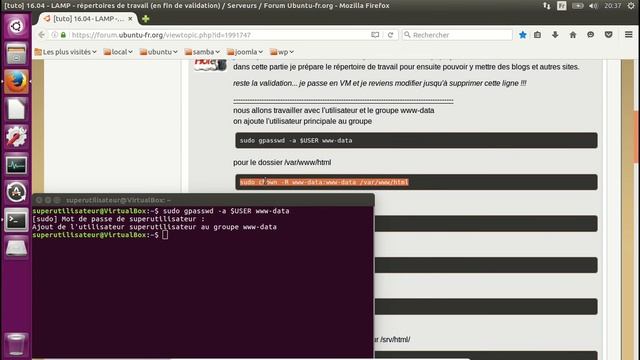The width and height of the screenshot is (640, 360).
Task: Expand the 'samba' bookmarks folder
Action: click(x=202, y=52)
